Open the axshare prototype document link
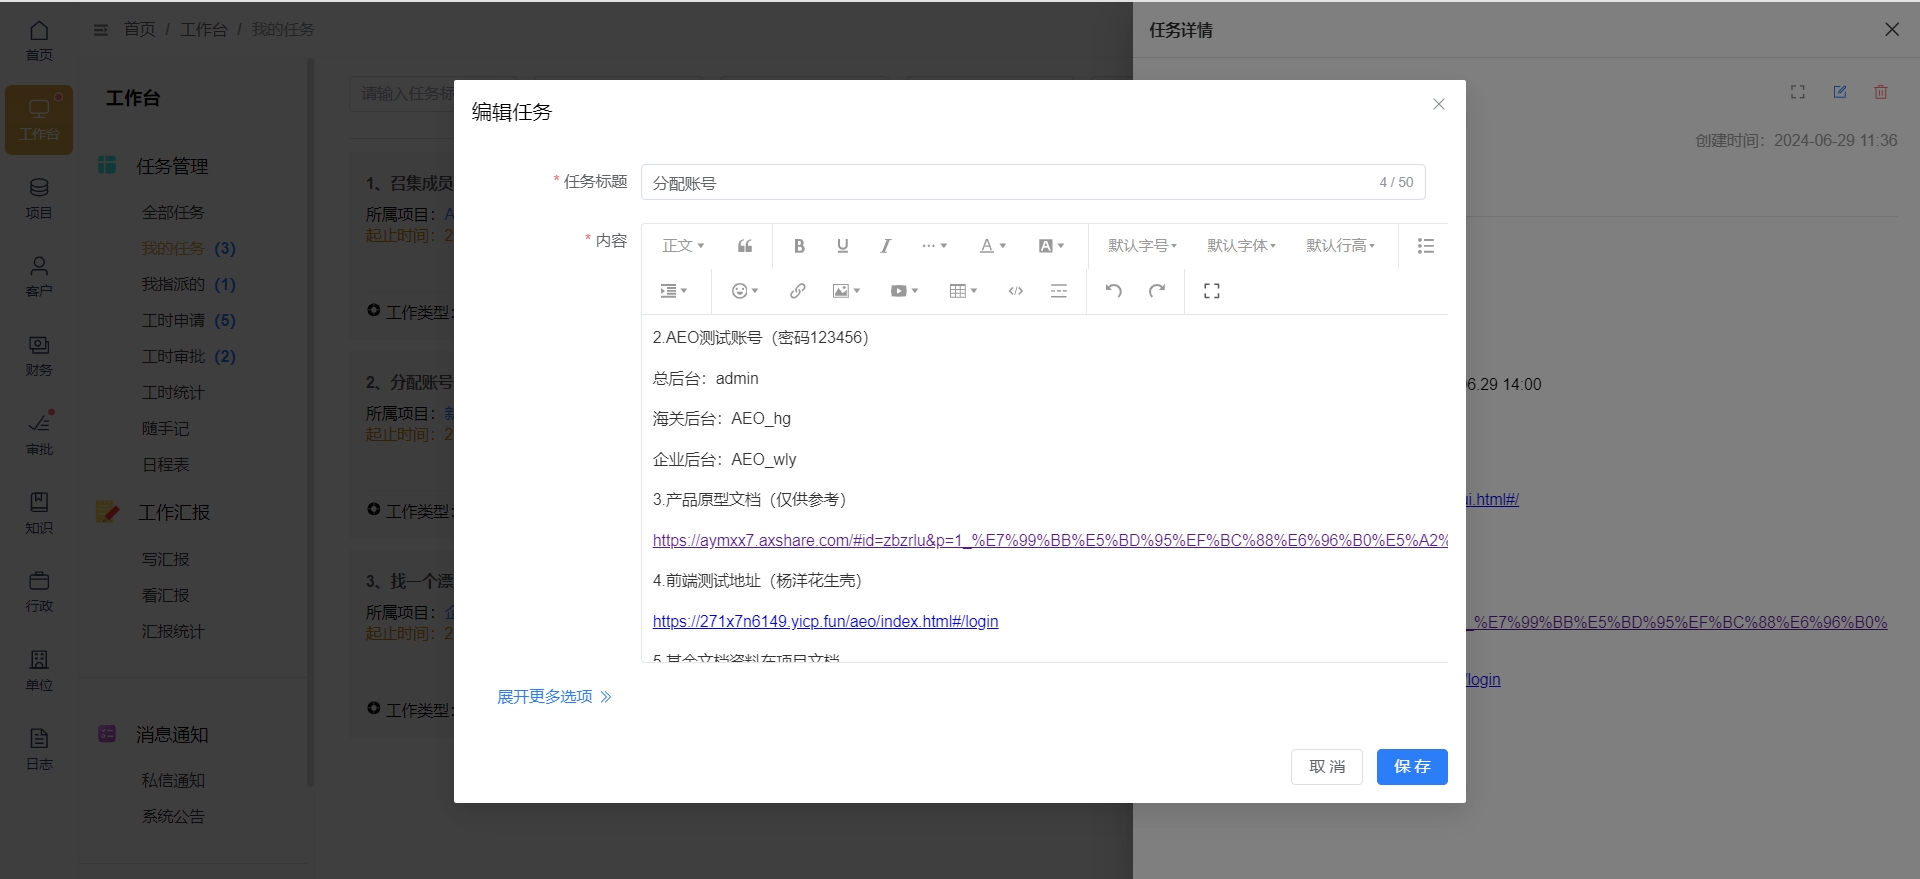This screenshot has height=879, width=1920. 1050,540
